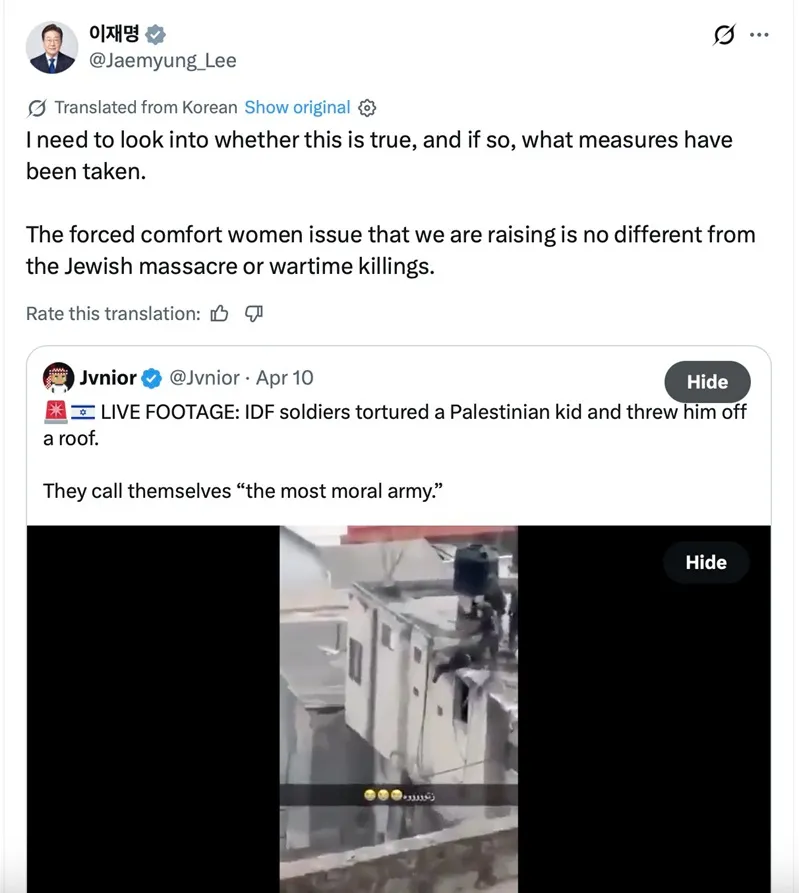Rate translation with thumbs down

click(253, 314)
